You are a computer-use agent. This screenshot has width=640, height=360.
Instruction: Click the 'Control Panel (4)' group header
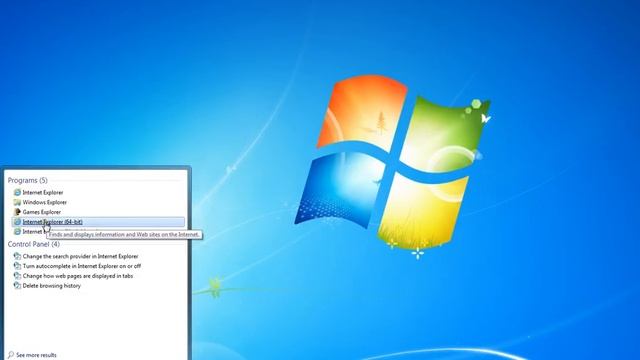pos(33,244)
